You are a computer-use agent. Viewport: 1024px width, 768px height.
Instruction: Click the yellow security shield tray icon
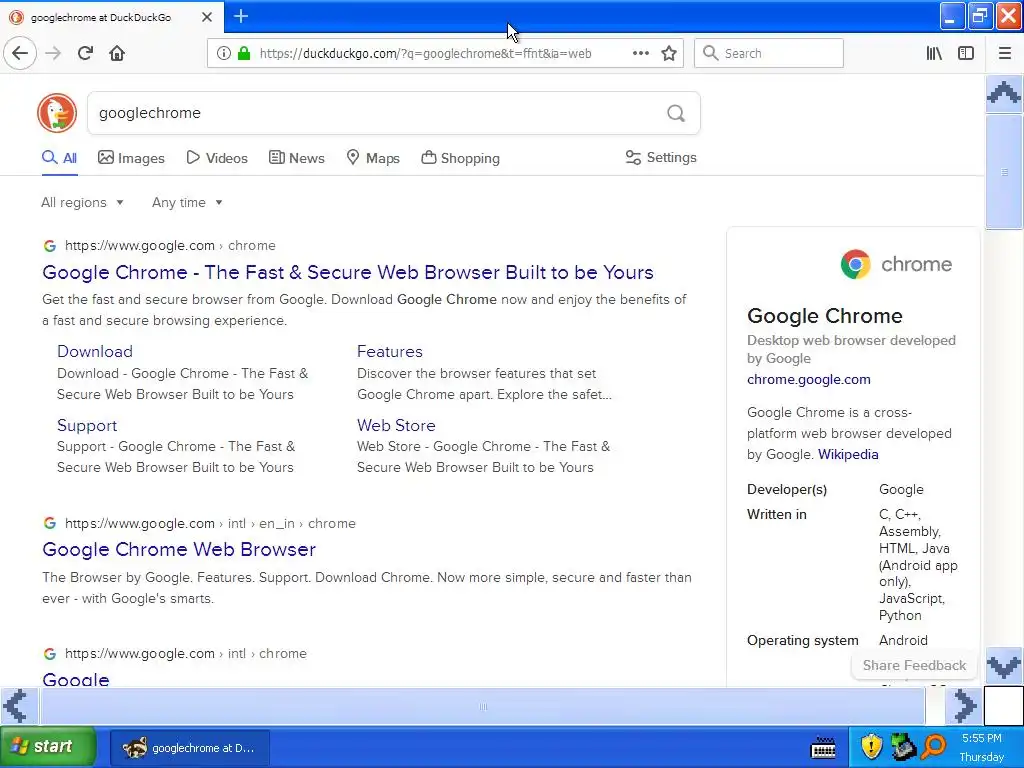pyautogui.click(x=871, y=746)
